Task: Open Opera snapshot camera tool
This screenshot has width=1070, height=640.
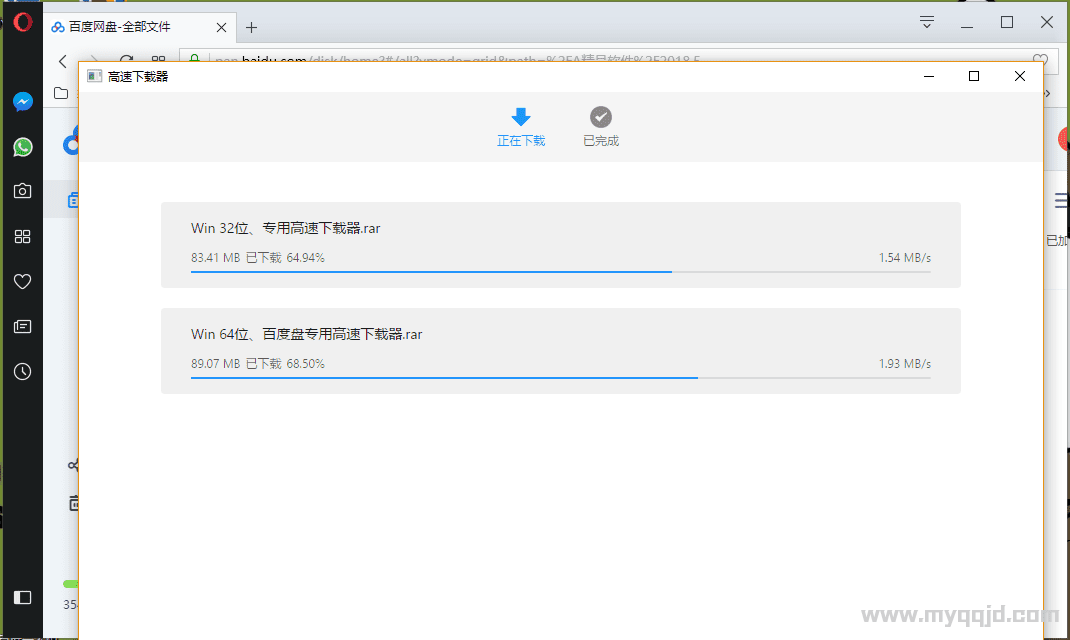Action: [x=23, y=191]
